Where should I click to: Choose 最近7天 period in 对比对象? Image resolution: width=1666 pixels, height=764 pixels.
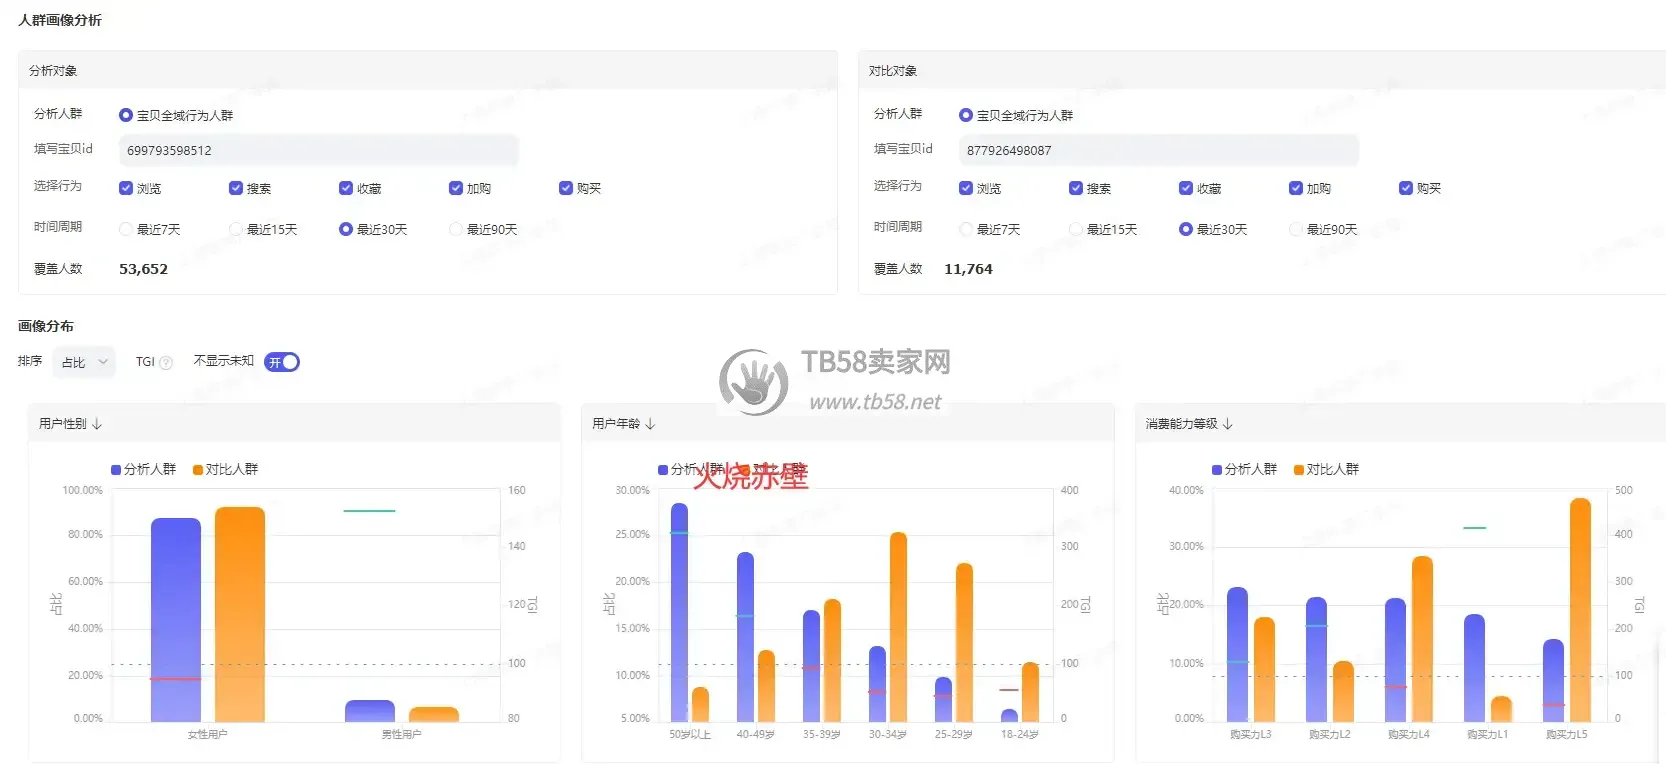coord(966,229)
